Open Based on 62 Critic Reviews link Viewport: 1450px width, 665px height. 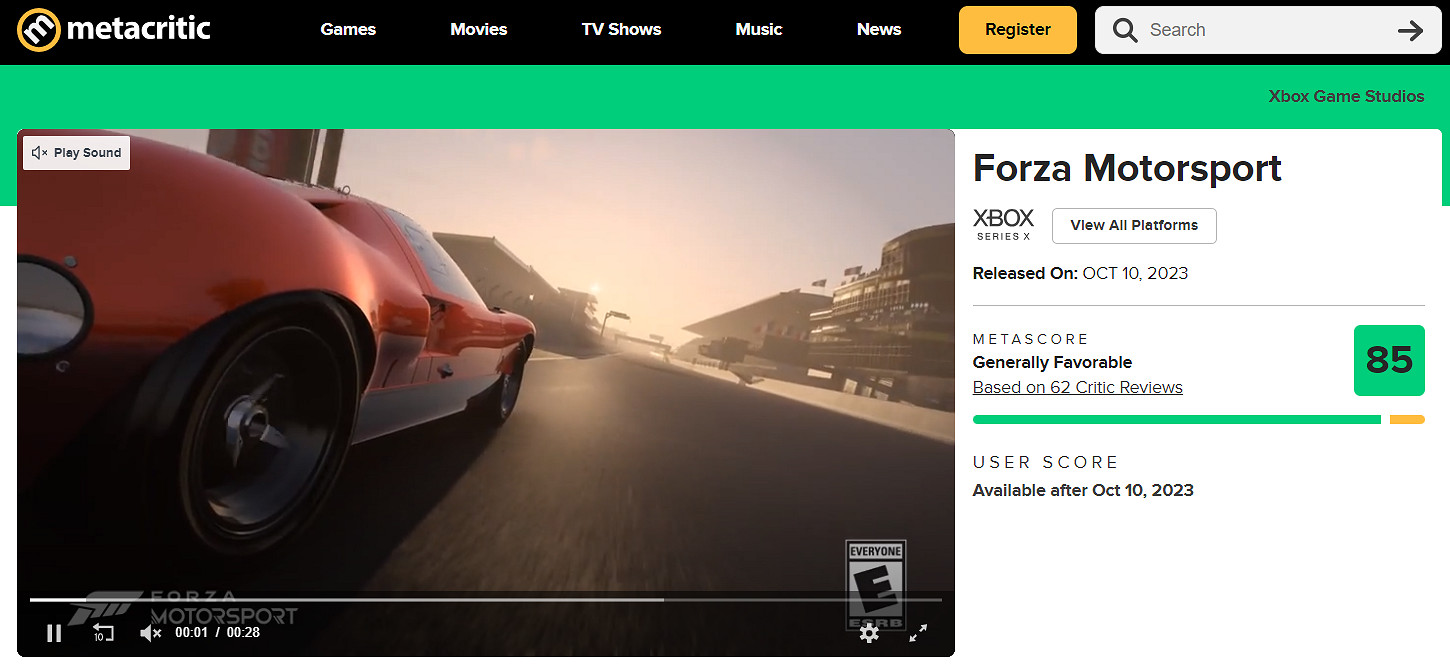[x=1077, y=388]
